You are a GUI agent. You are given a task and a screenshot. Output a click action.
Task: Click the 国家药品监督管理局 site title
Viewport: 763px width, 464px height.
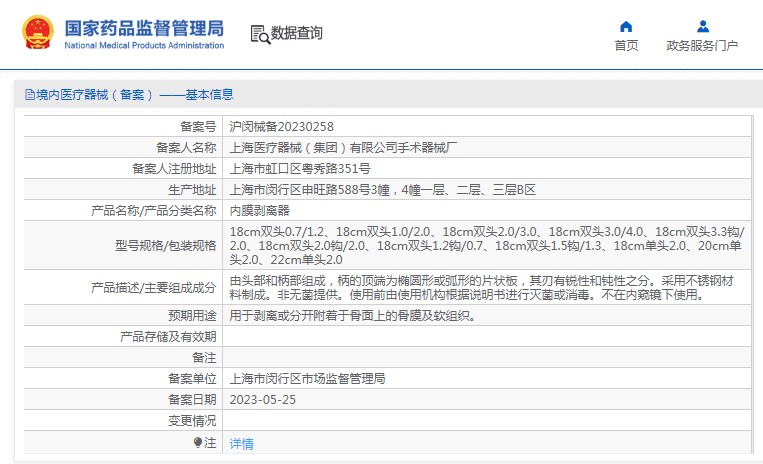pyautogui.click(x=145, y=28)
